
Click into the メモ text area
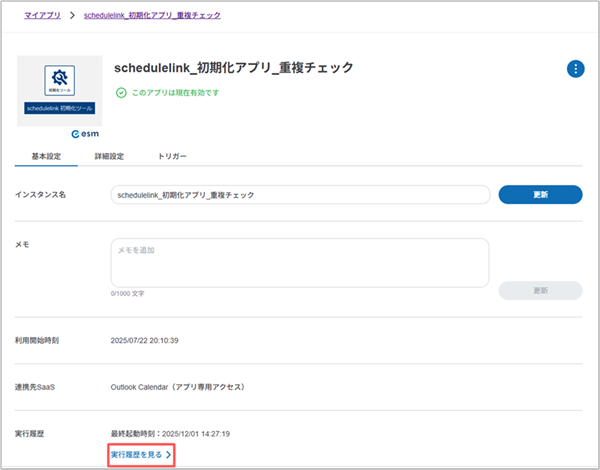click(x=299, y=263)
